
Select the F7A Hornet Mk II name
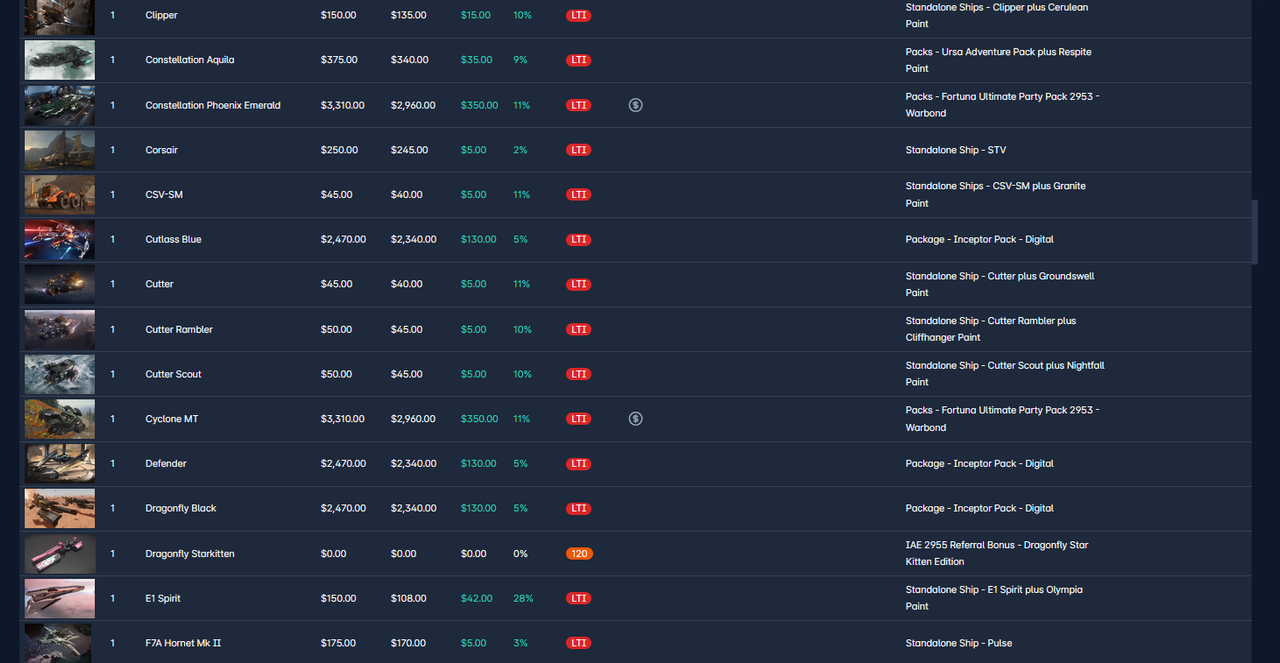183,643
